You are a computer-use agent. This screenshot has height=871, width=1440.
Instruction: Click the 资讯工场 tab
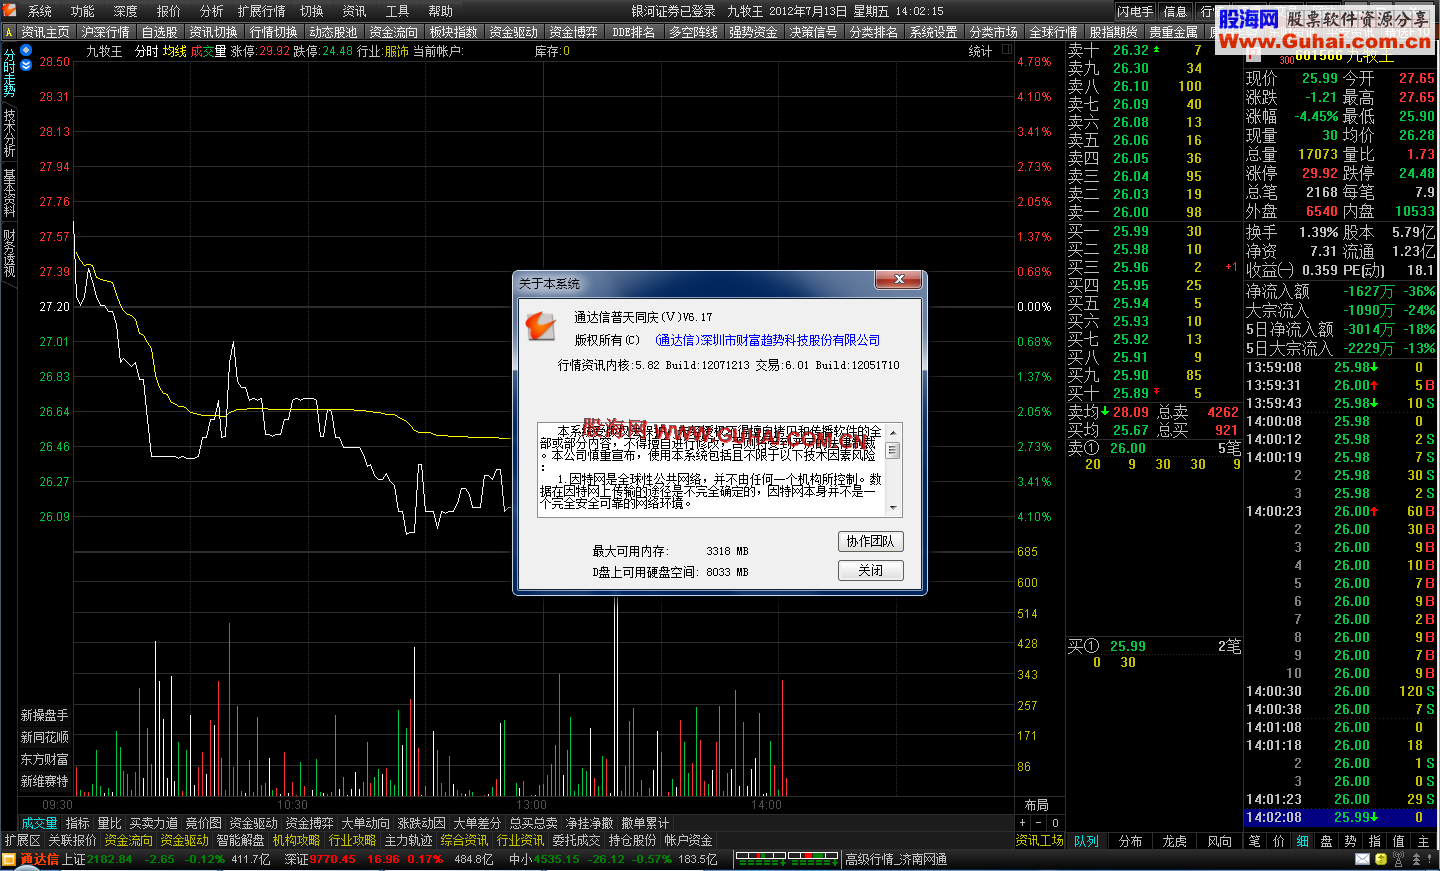point(1040,841)
